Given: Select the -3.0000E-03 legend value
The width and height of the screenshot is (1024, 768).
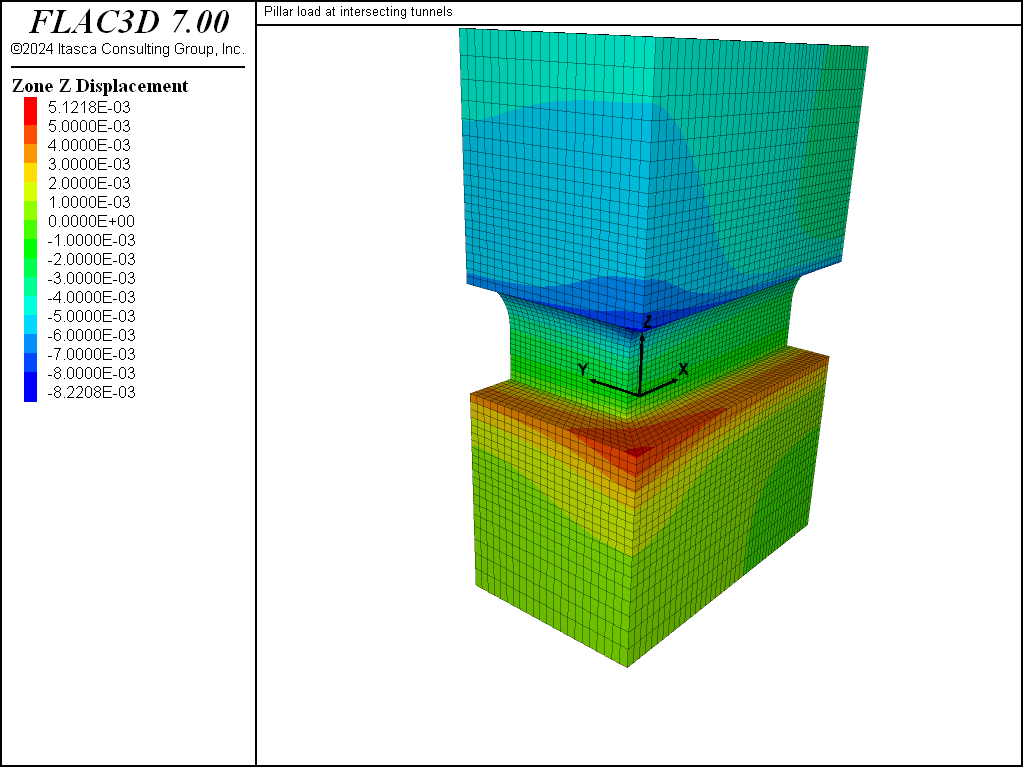Looking at the screenshot, I should [91, 278].
